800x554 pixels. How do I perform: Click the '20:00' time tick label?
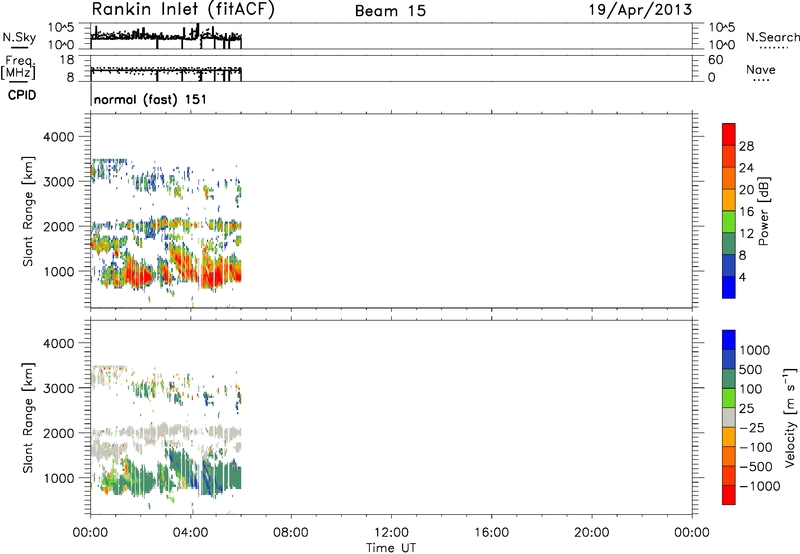[592, 533]
